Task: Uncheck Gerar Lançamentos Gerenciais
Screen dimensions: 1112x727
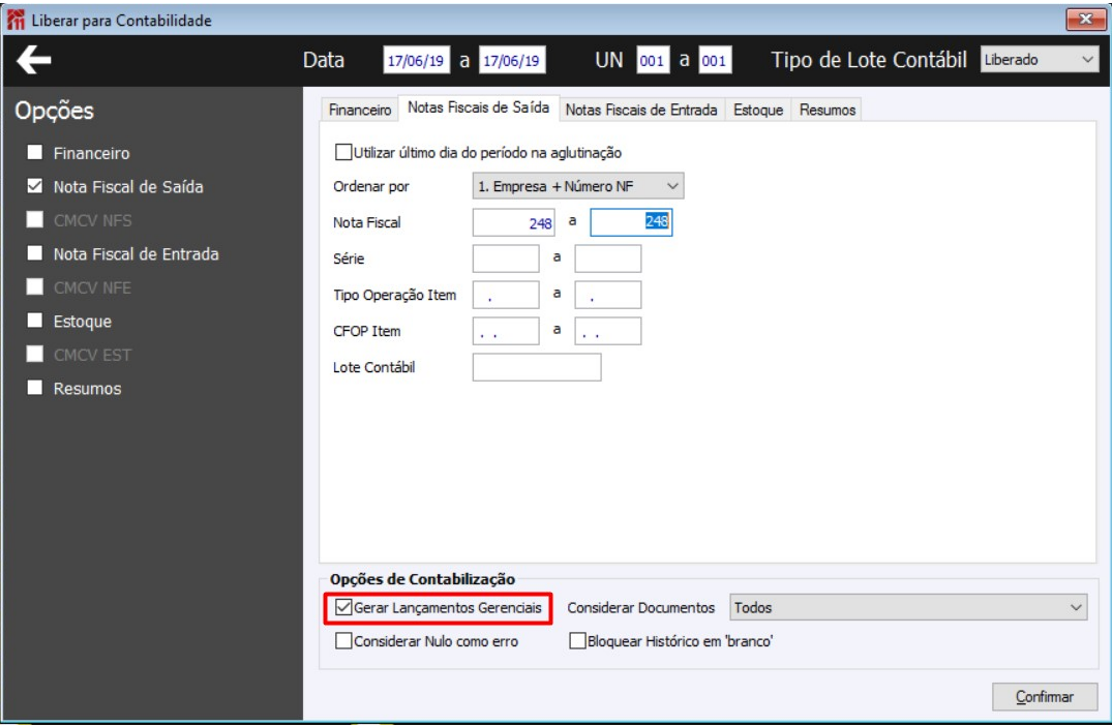Action: 343,608
